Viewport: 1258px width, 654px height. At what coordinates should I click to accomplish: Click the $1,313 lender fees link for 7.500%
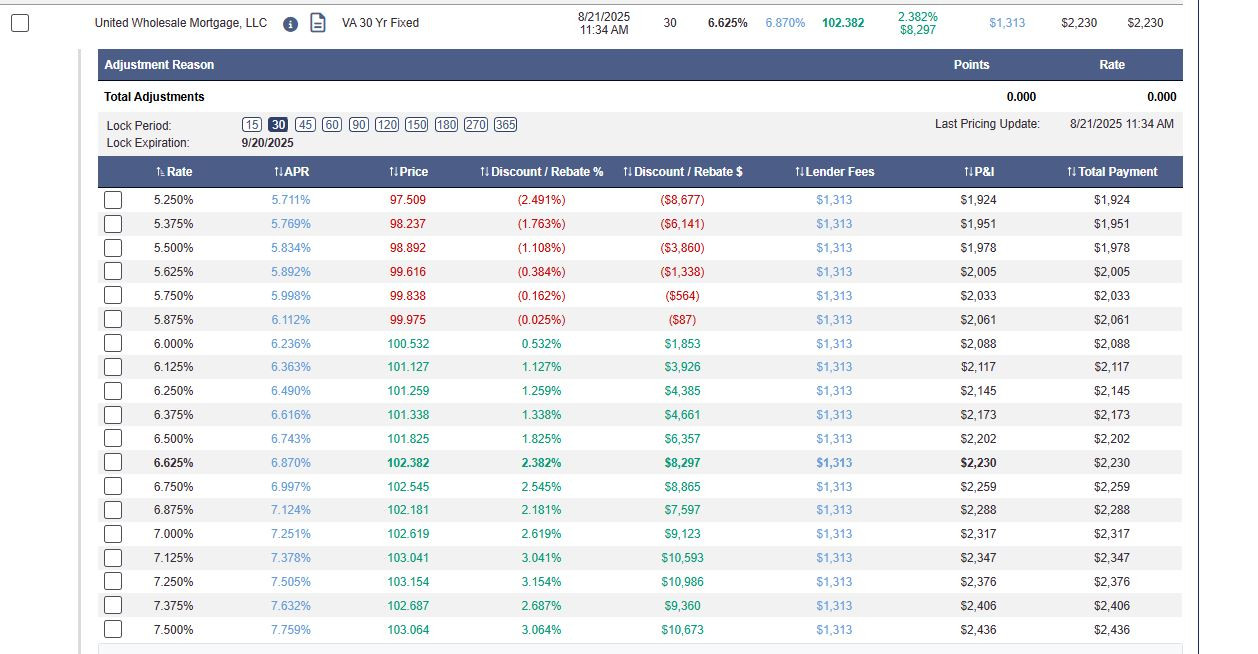(834, 630)
